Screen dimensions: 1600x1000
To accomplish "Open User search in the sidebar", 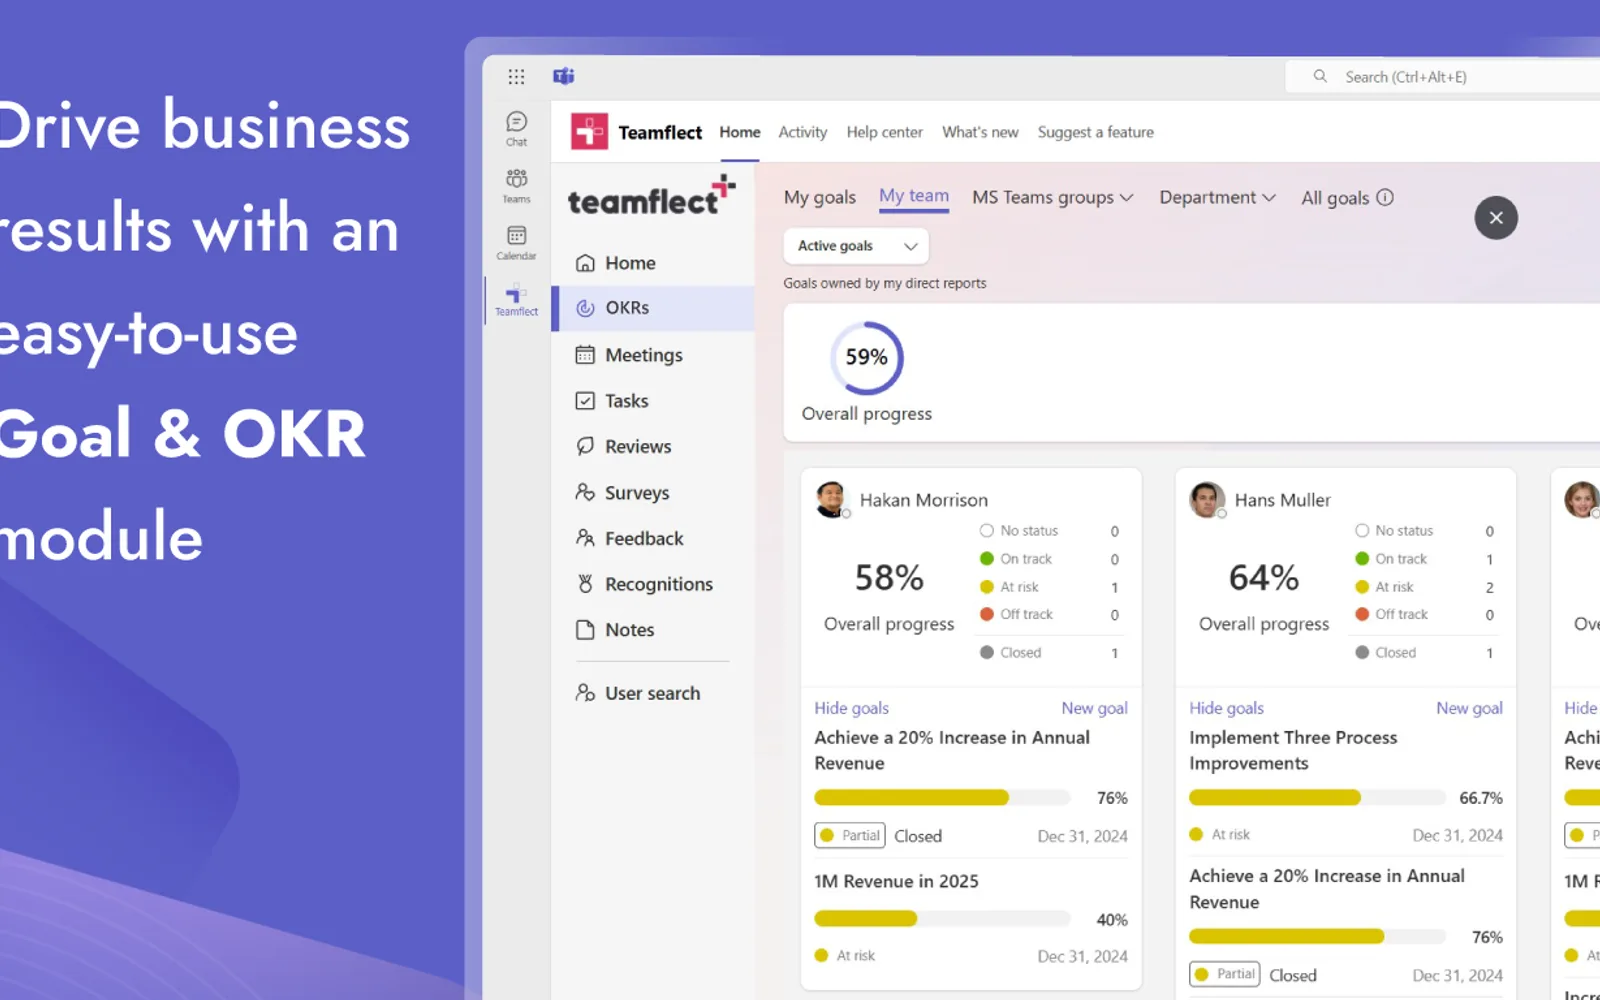I will (x=653, y=693).
